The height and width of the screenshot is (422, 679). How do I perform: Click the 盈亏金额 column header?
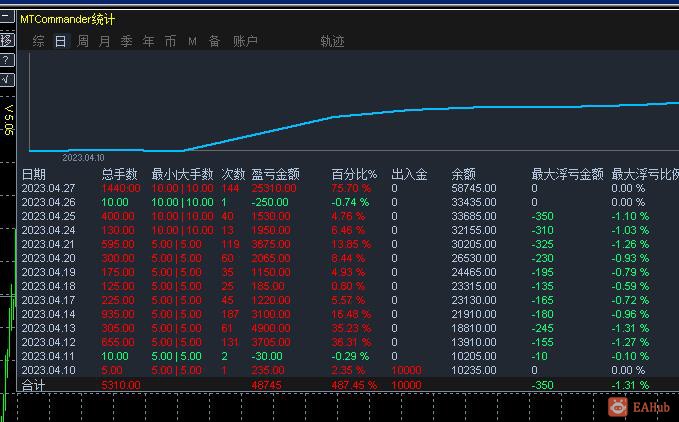tap(275, 174)
